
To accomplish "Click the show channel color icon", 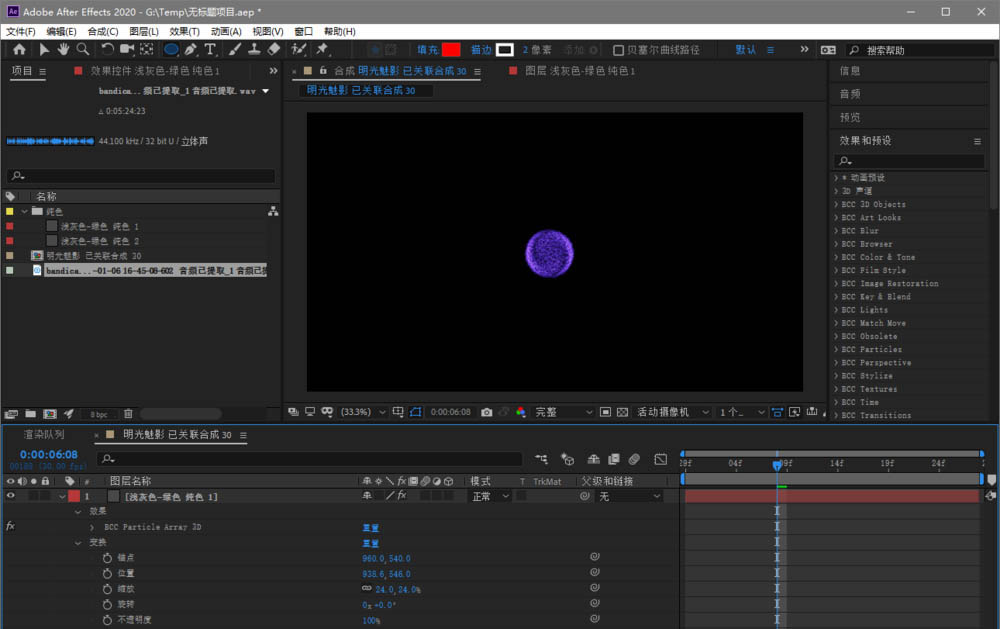I will [x=521, y=412].
